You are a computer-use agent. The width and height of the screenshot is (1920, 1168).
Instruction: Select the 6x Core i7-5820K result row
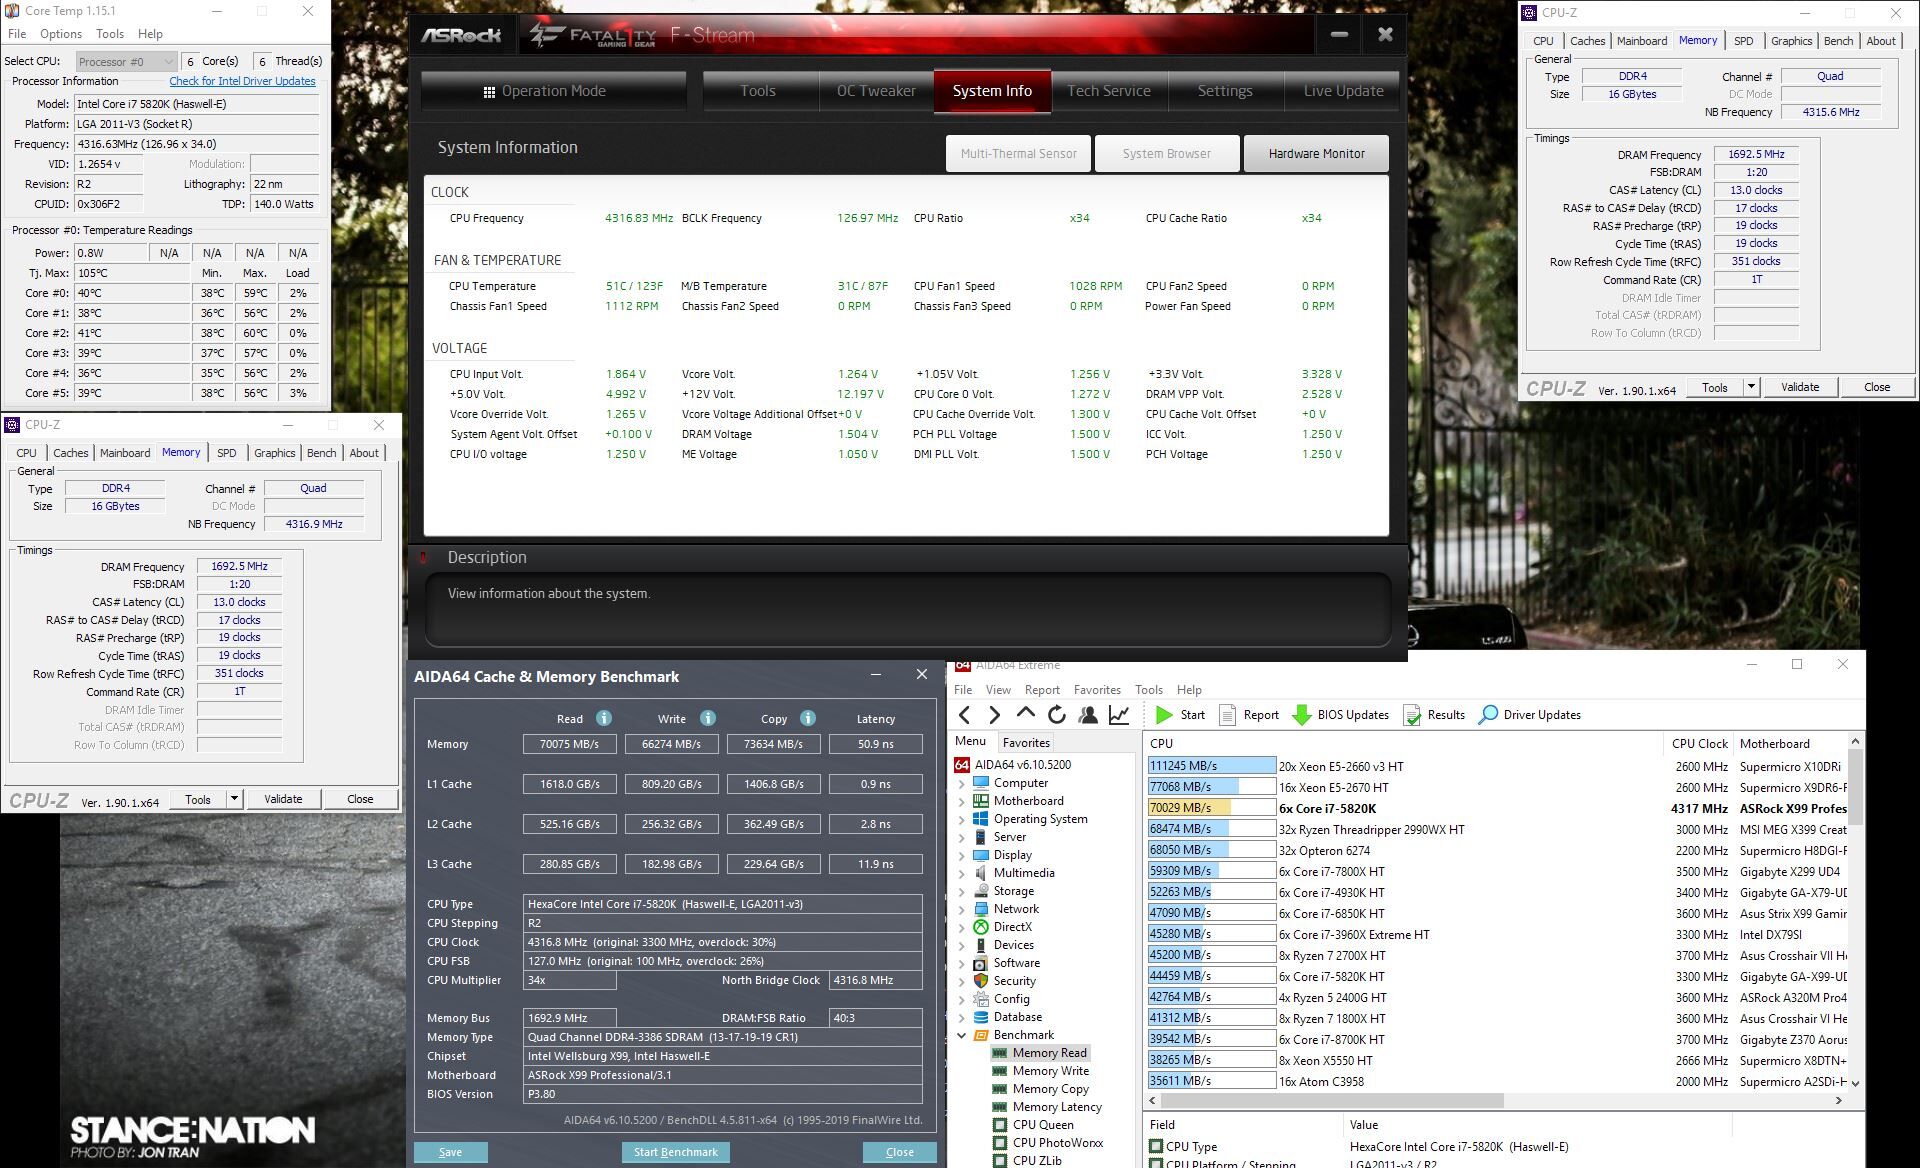click(1497, 808)
